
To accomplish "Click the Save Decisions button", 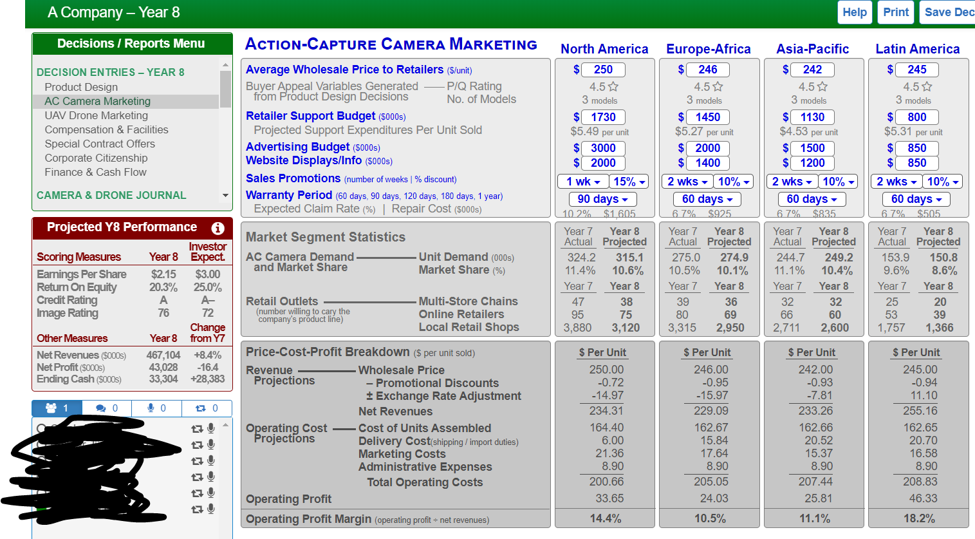I will pos(947,12).
